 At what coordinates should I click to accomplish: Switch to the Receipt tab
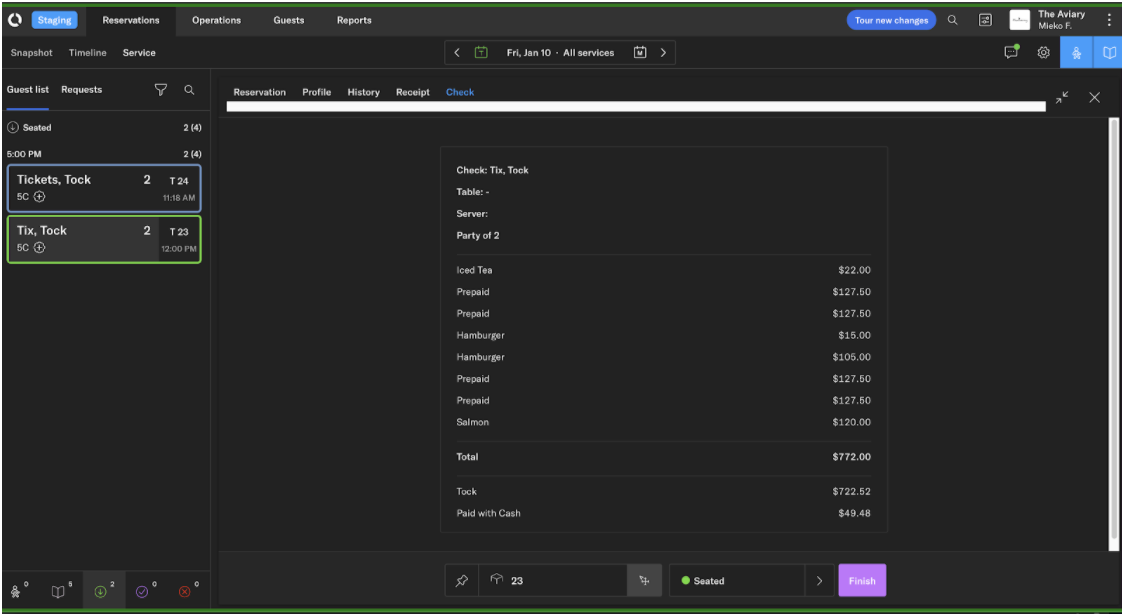tap(412, 92)
